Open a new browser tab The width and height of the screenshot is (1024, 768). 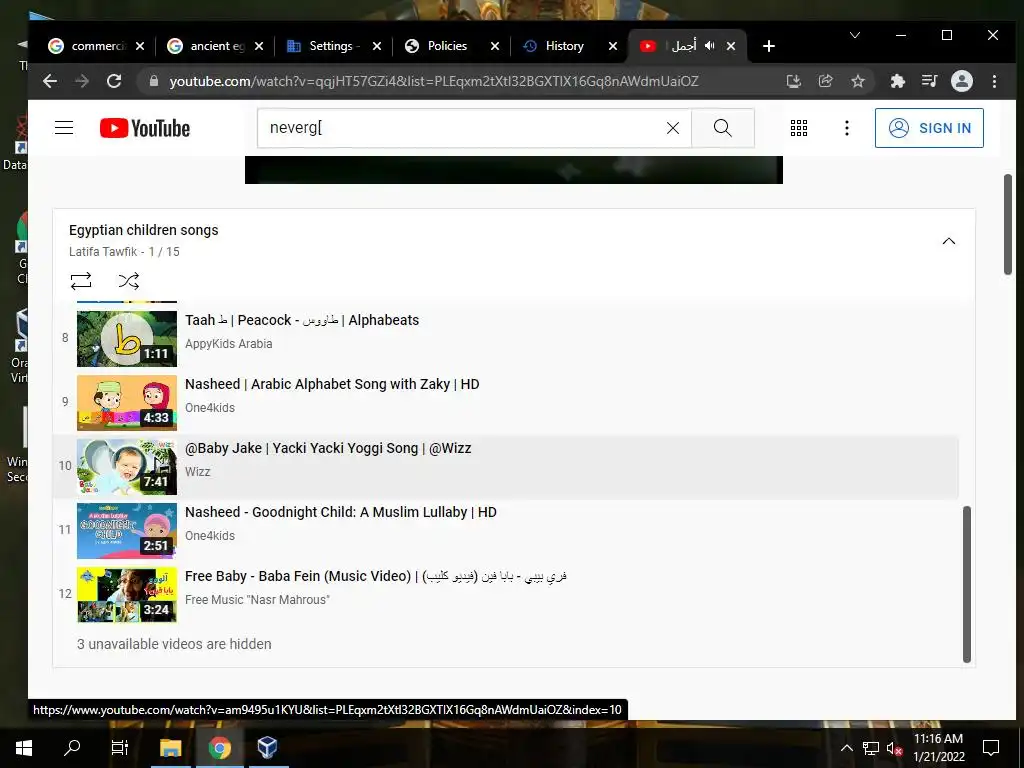click(769, 46)
